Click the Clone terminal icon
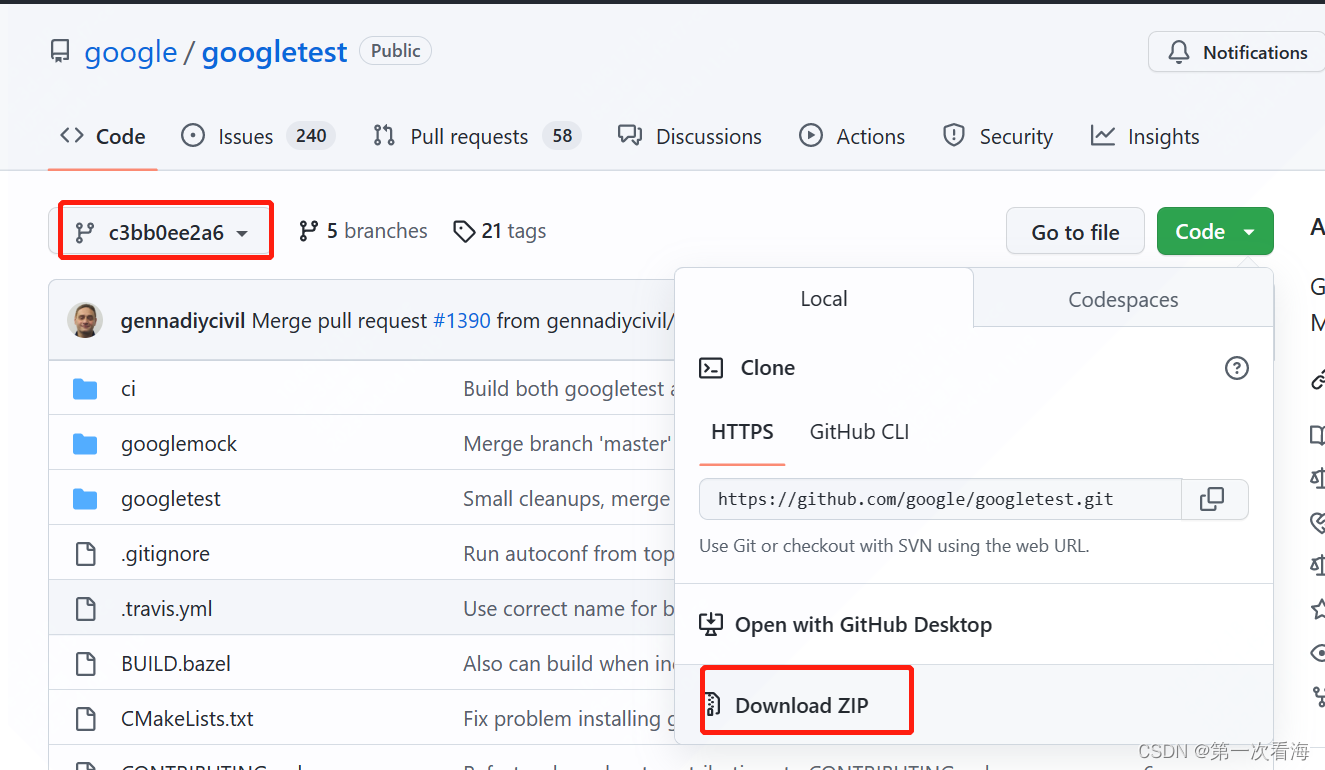The width and height of the screenshot is (1325, 770). [711, 368]
